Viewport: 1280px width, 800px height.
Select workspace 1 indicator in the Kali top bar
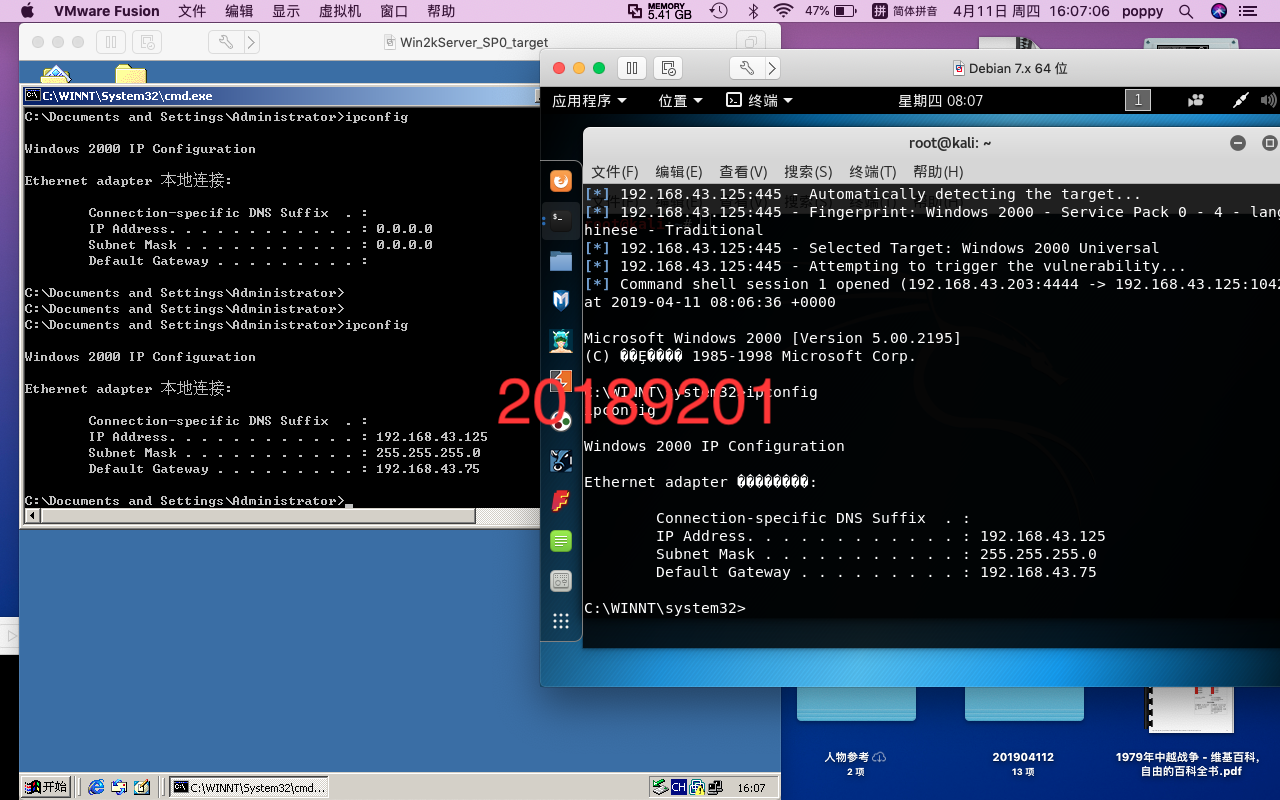point(1138,100)
